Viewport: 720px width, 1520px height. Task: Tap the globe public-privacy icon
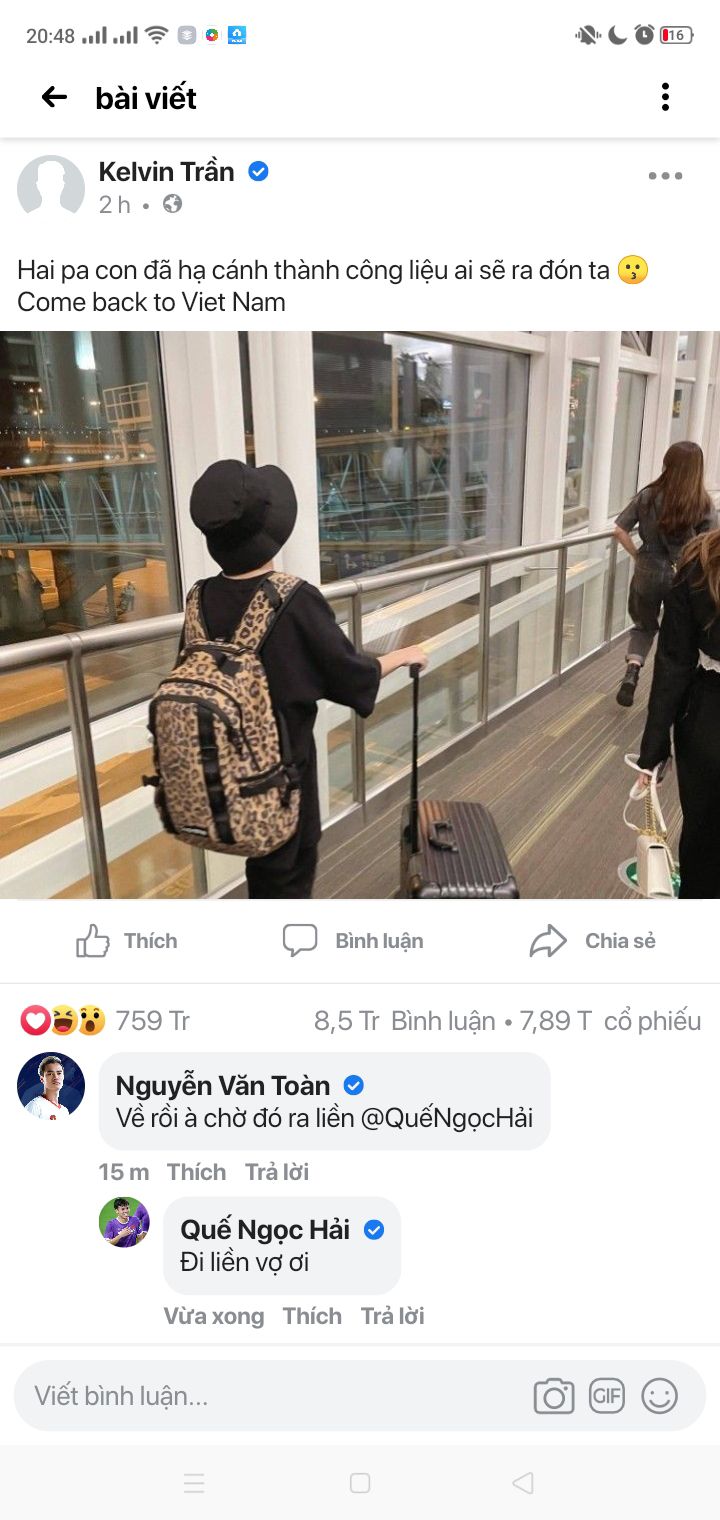pos(172,204)
